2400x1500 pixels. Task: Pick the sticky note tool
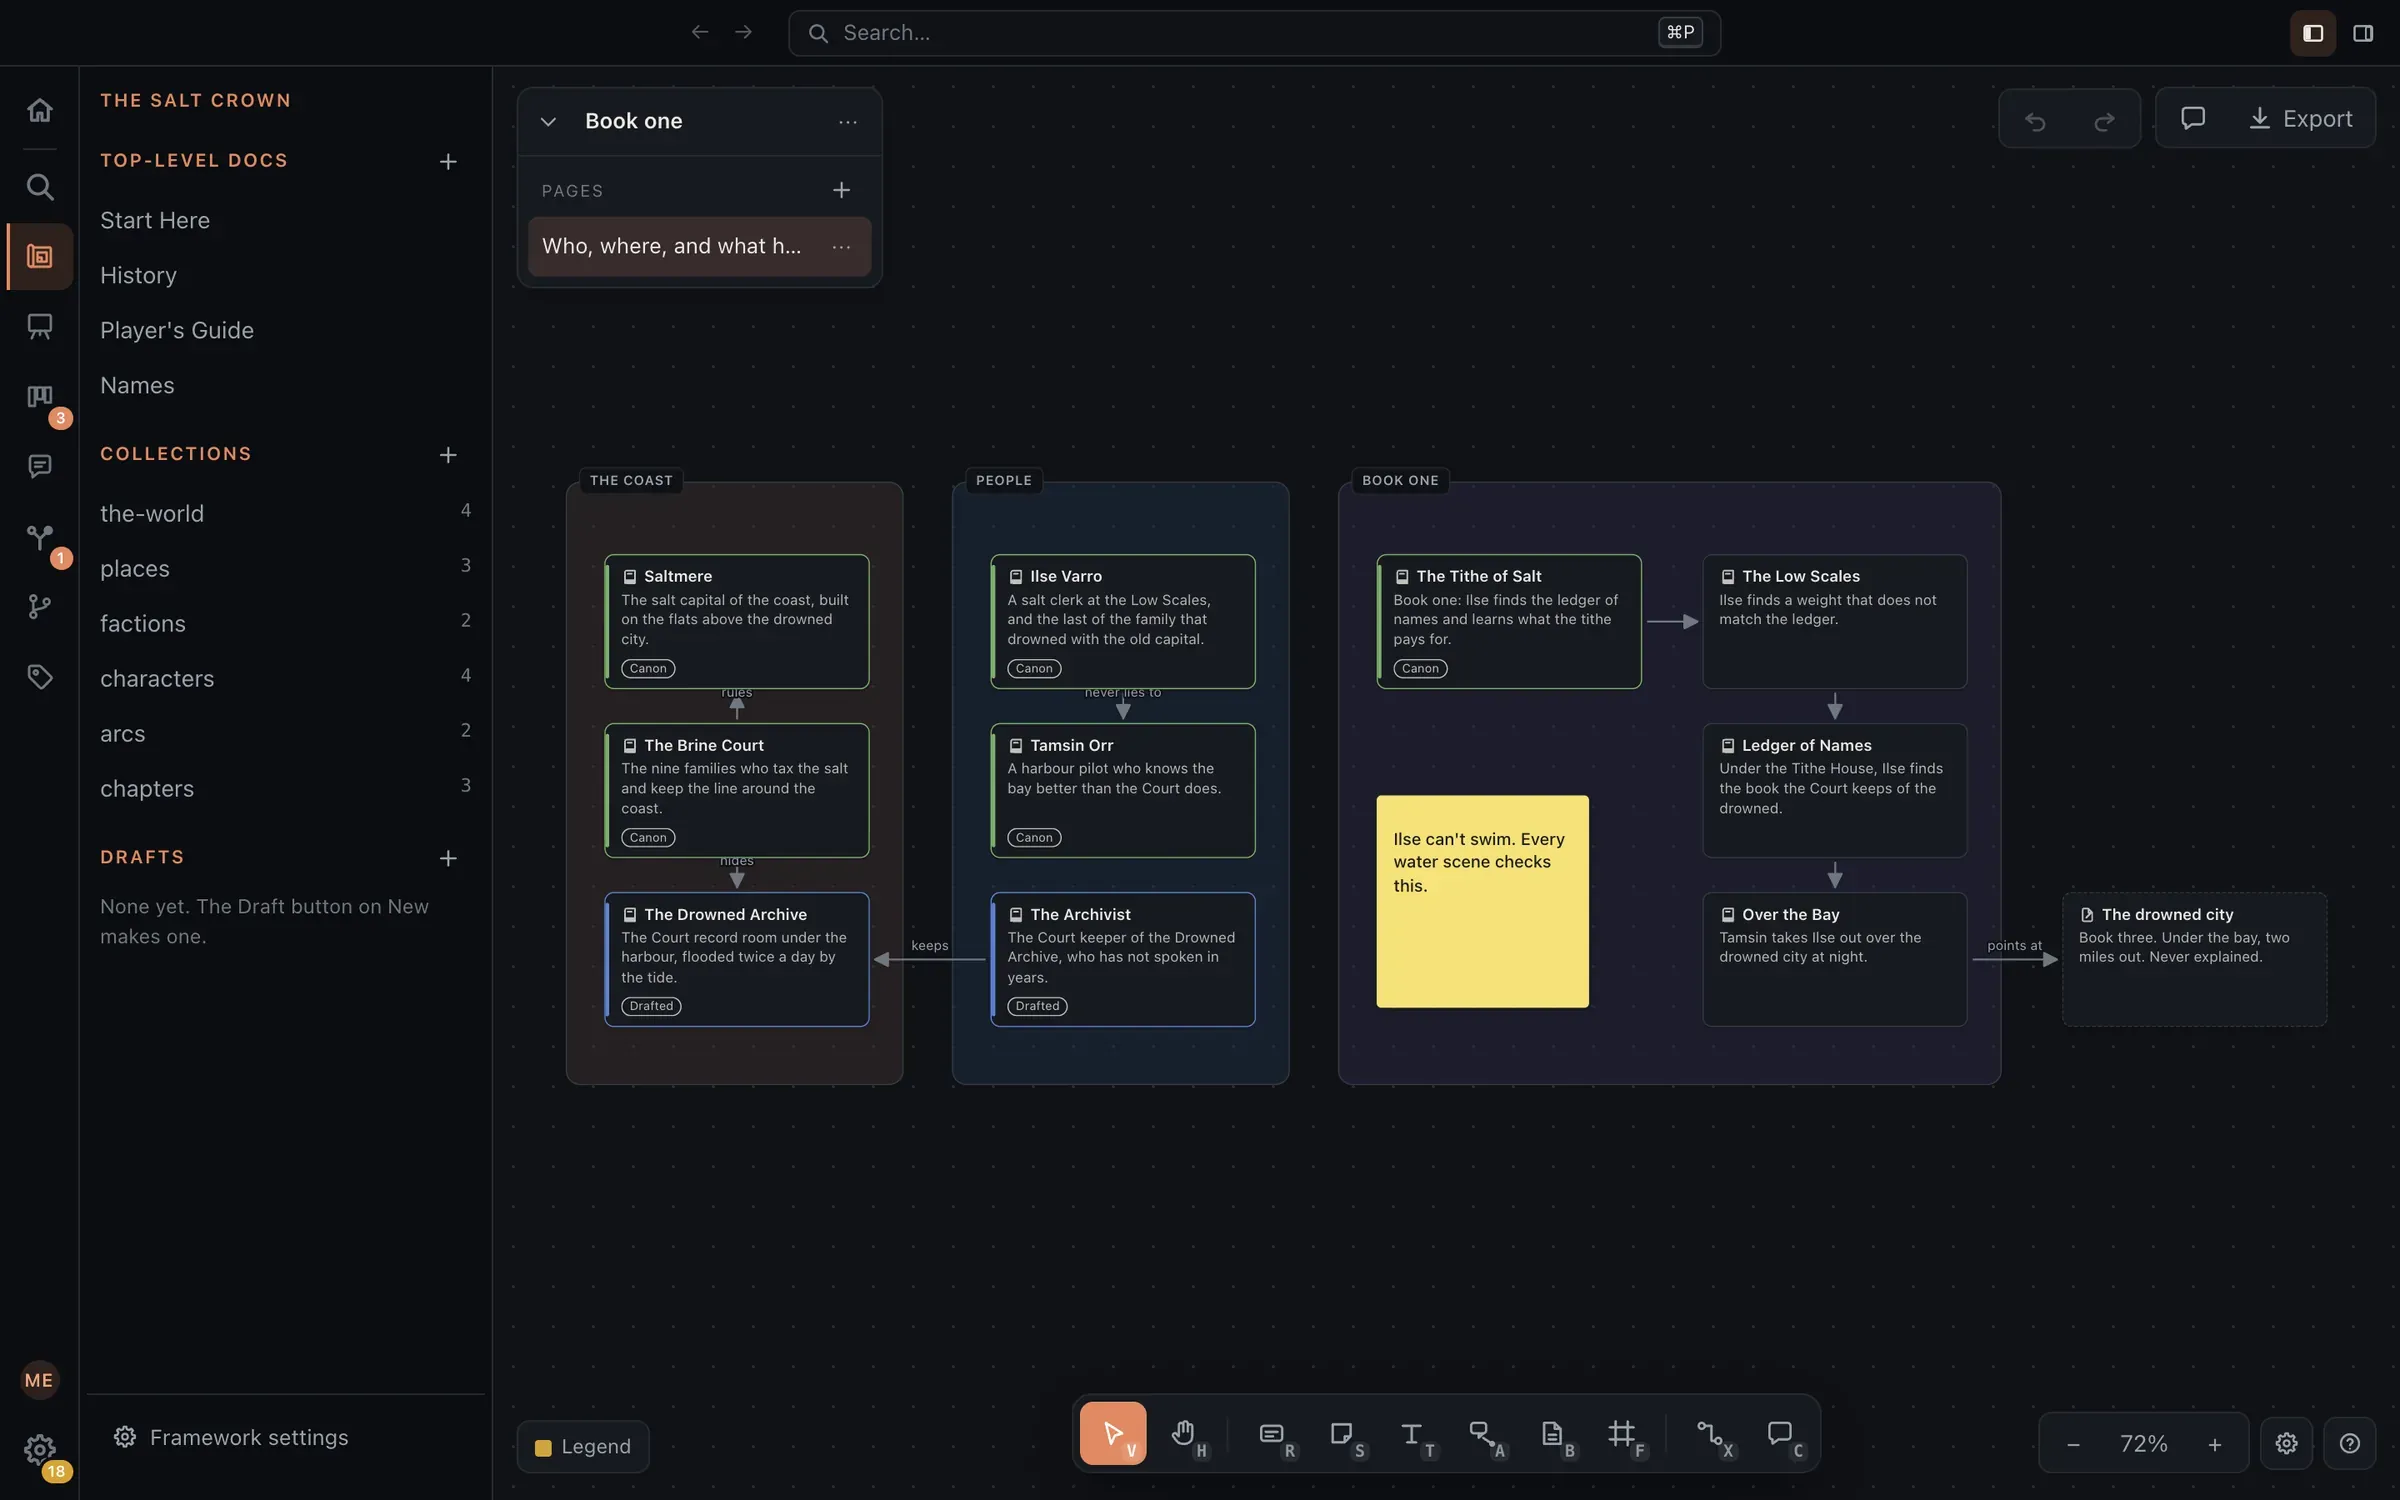point(1342,1434)
